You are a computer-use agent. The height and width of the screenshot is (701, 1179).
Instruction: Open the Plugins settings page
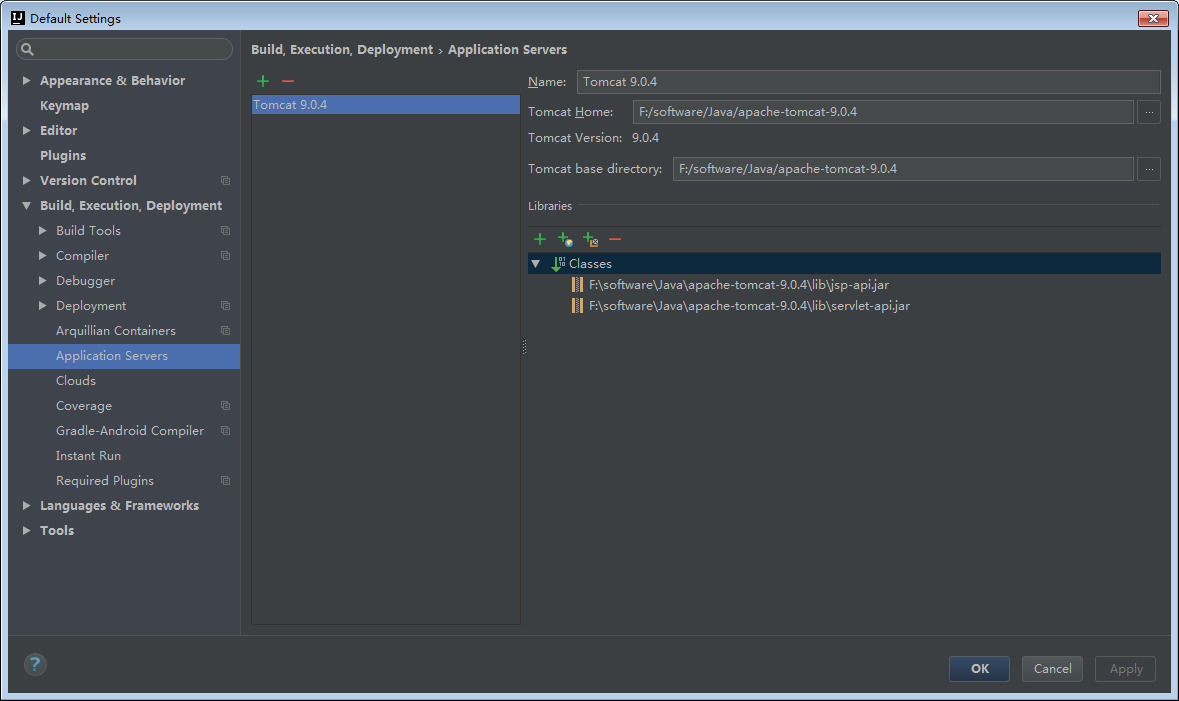click(x=63, y=156)
